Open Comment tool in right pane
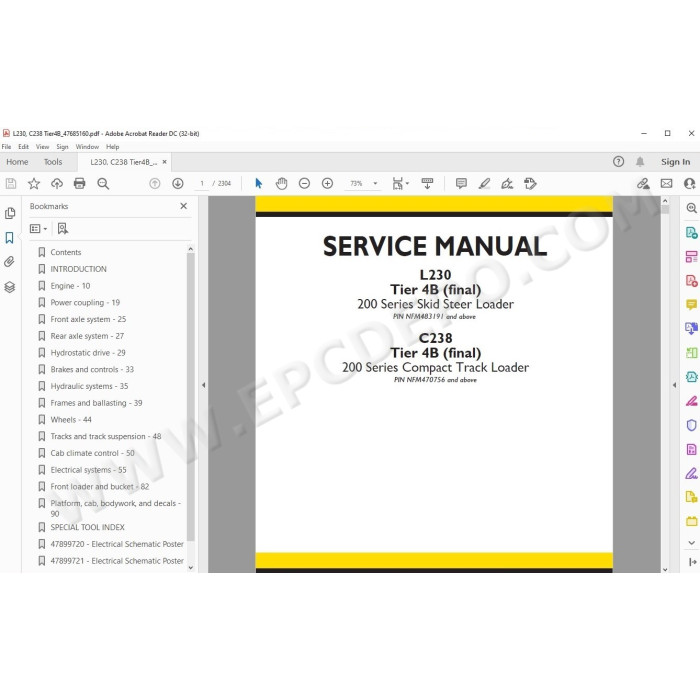The height and width of the screenshot is (700, 700). [x=692, y=305]
